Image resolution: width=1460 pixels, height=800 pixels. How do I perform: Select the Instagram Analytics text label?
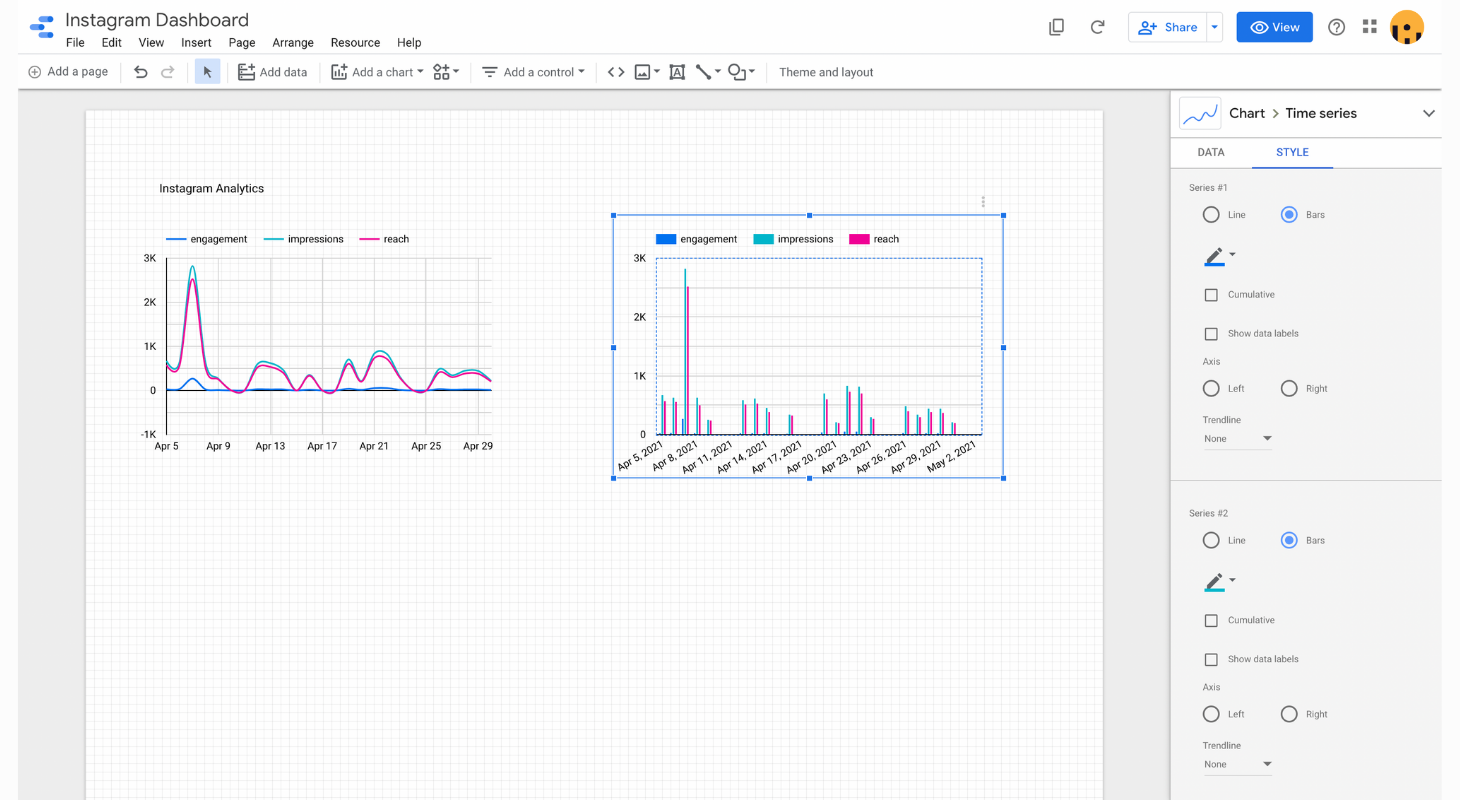point(212,188)
